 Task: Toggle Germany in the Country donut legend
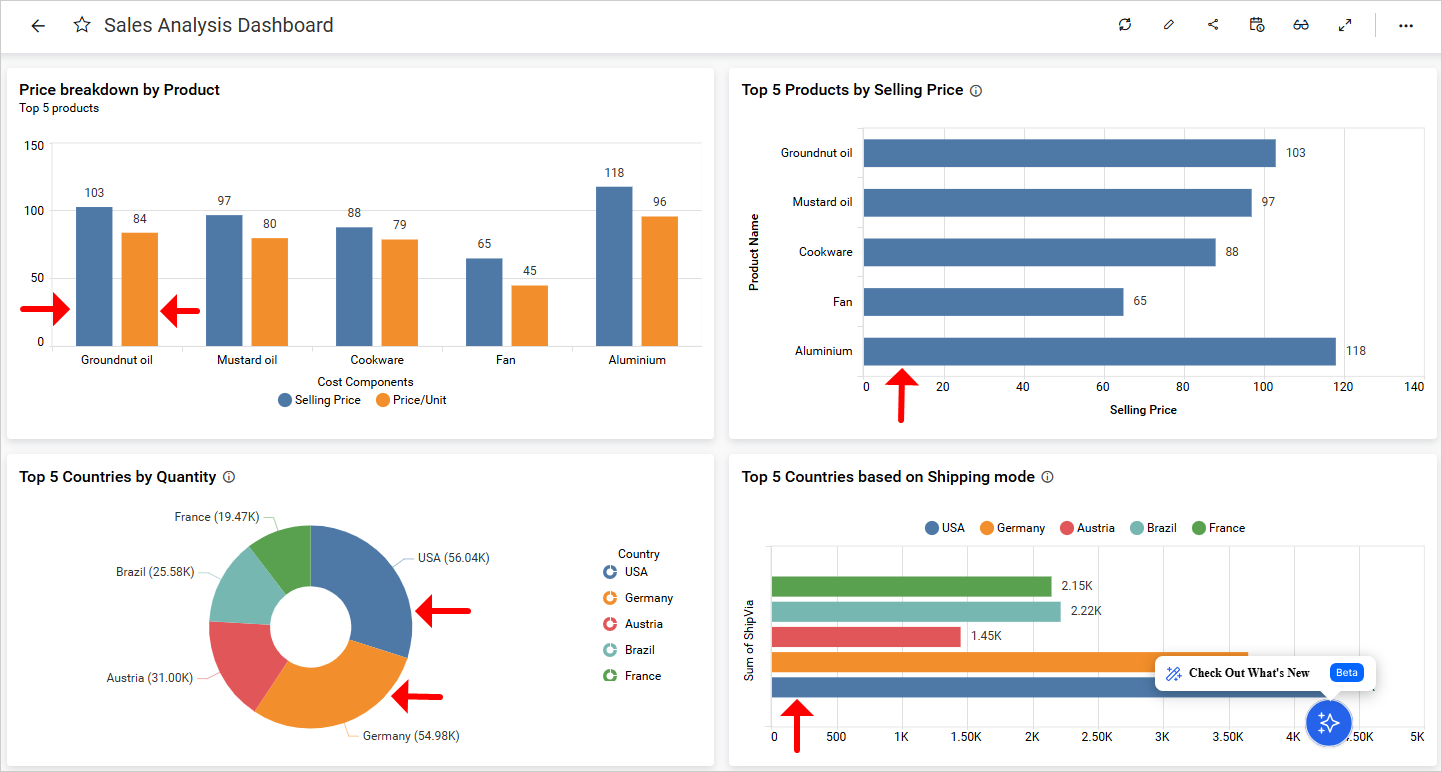coord(638,598)
